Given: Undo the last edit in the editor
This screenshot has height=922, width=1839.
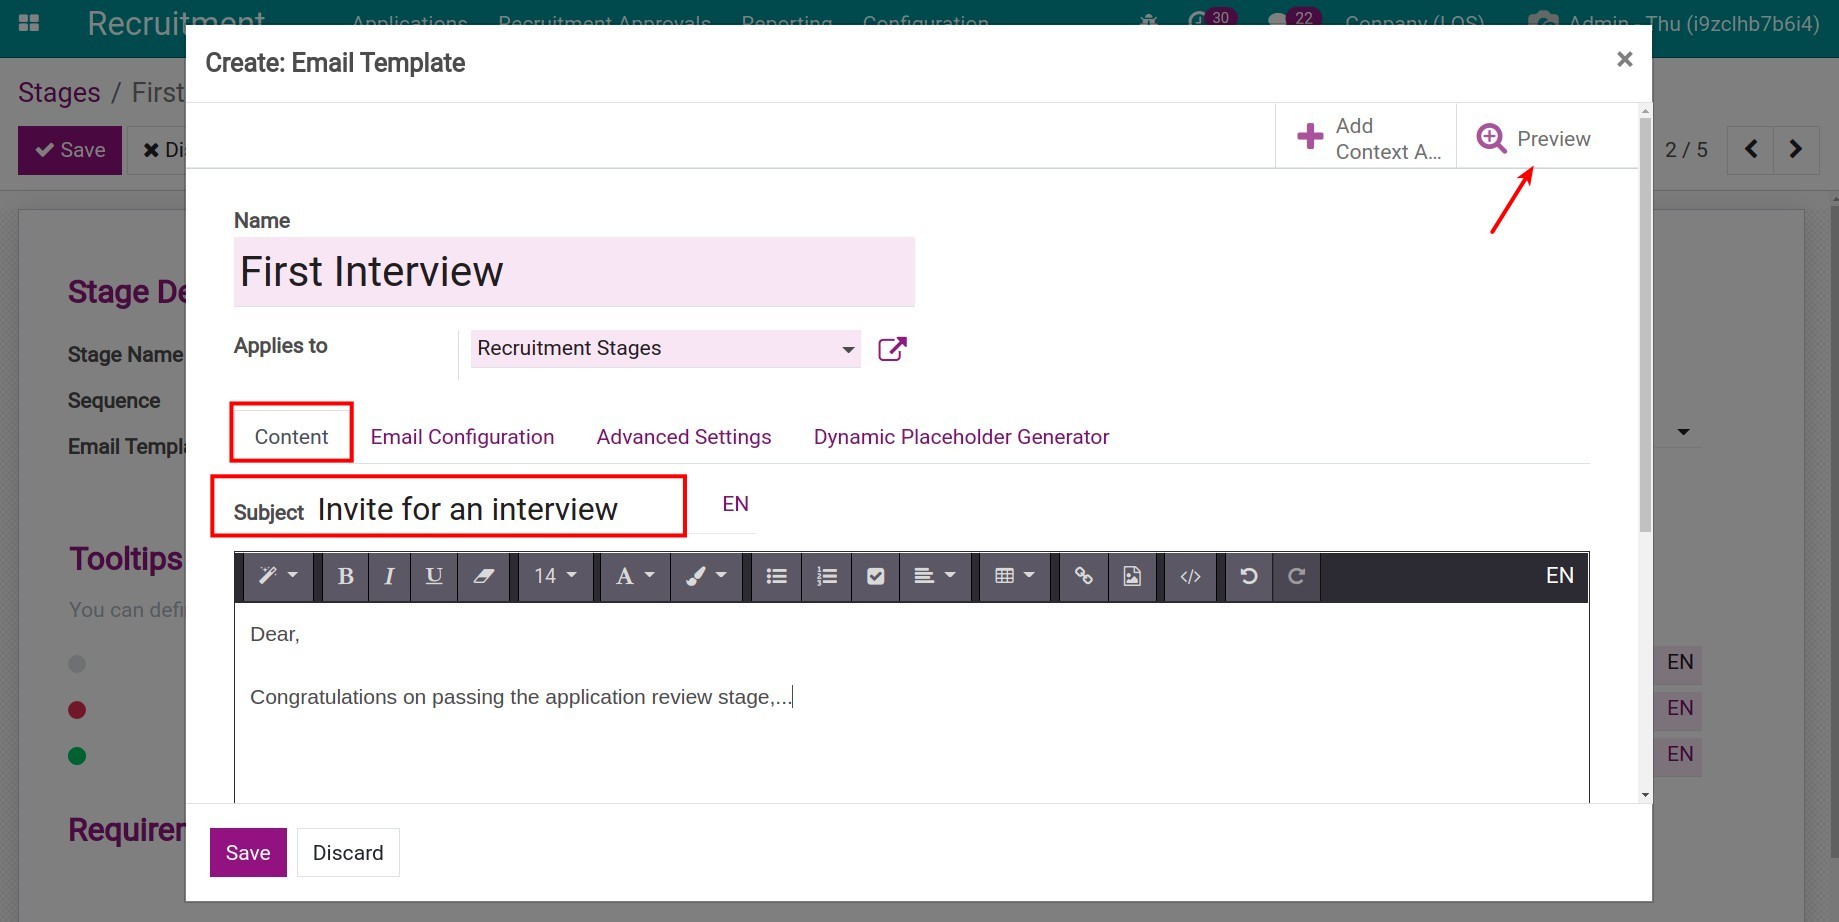Looking at the screenshot, I should (1248, 576).
